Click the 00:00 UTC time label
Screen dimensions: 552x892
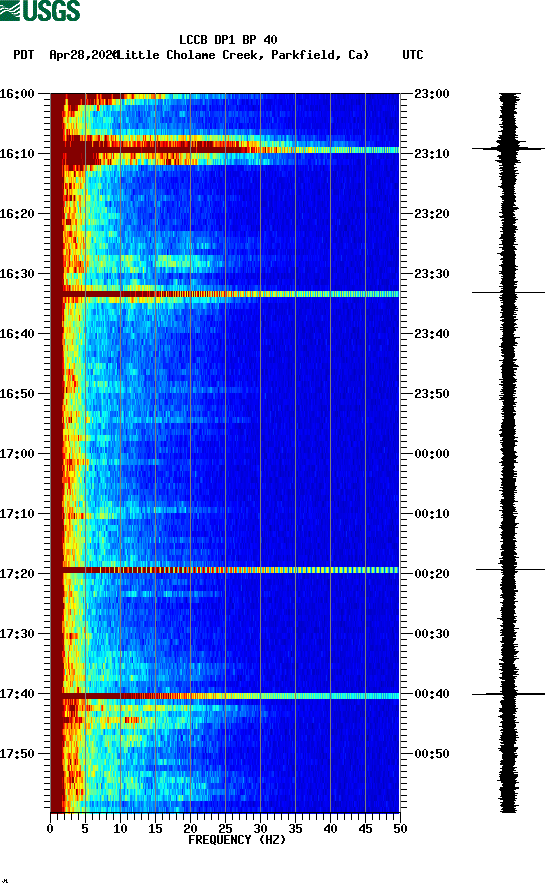tap(432, 454)
